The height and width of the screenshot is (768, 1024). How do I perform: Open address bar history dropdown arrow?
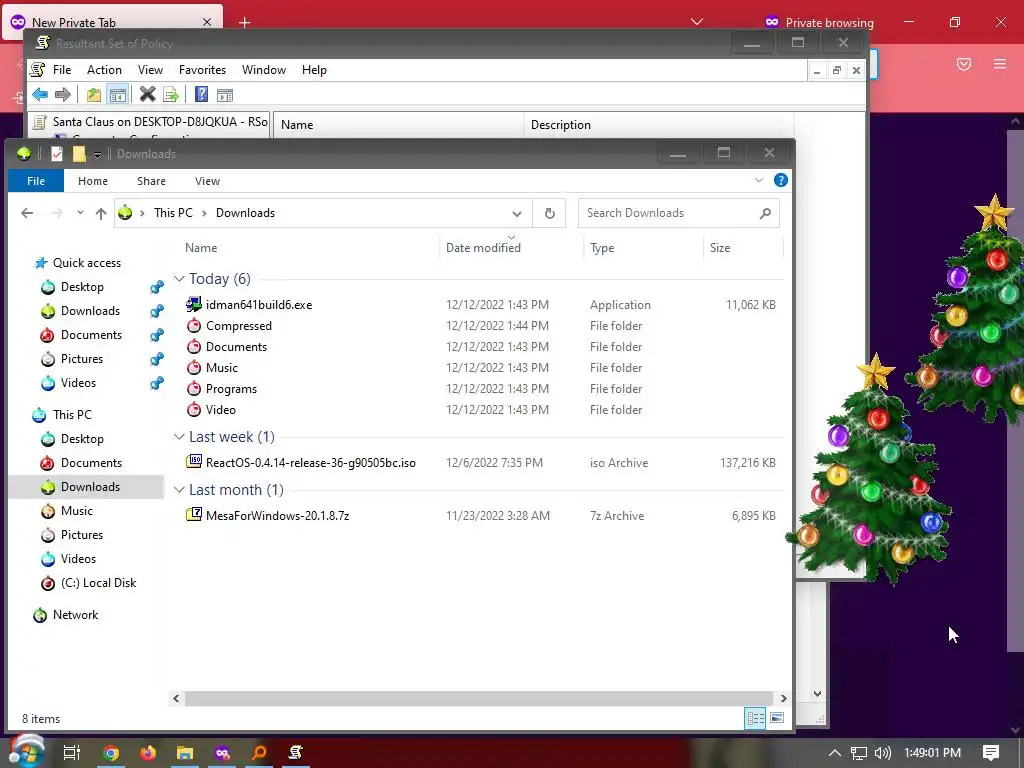coord(517,214)
